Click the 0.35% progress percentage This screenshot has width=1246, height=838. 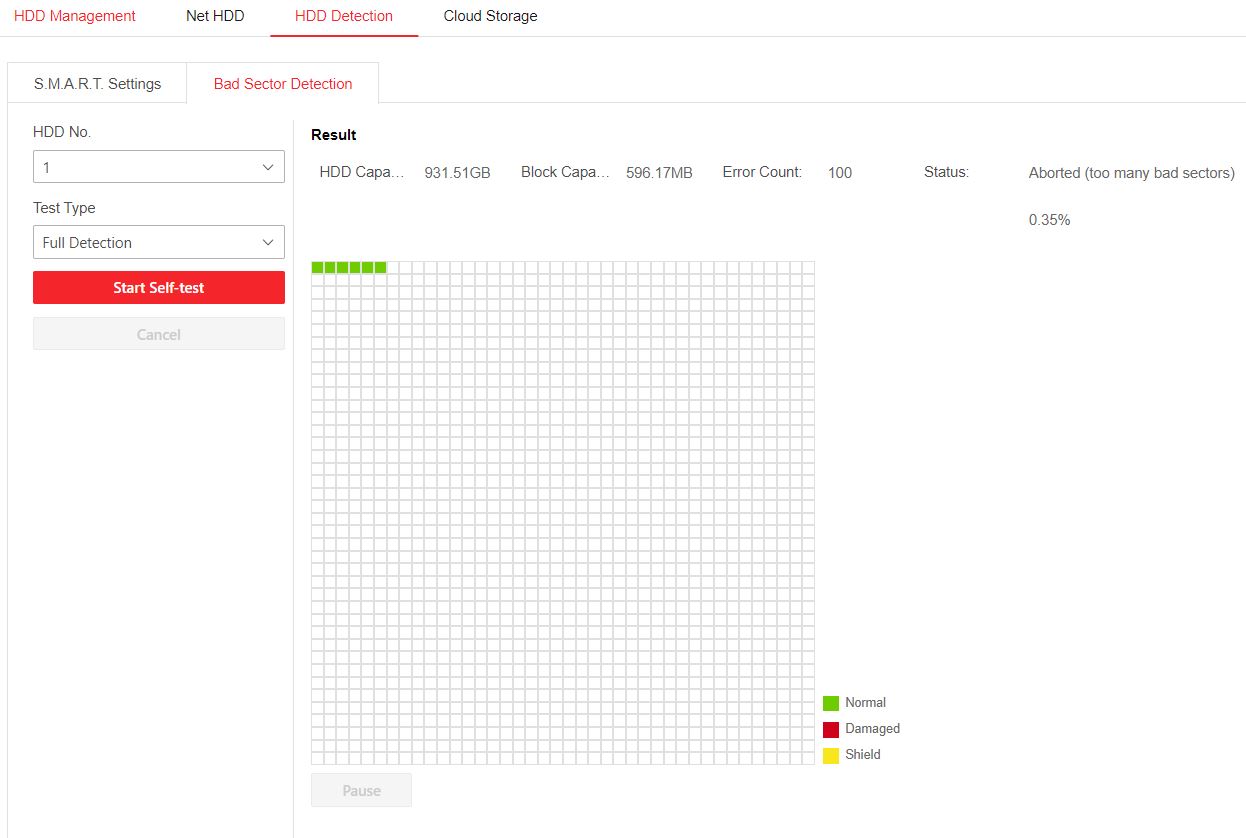tap(1049, 220)
